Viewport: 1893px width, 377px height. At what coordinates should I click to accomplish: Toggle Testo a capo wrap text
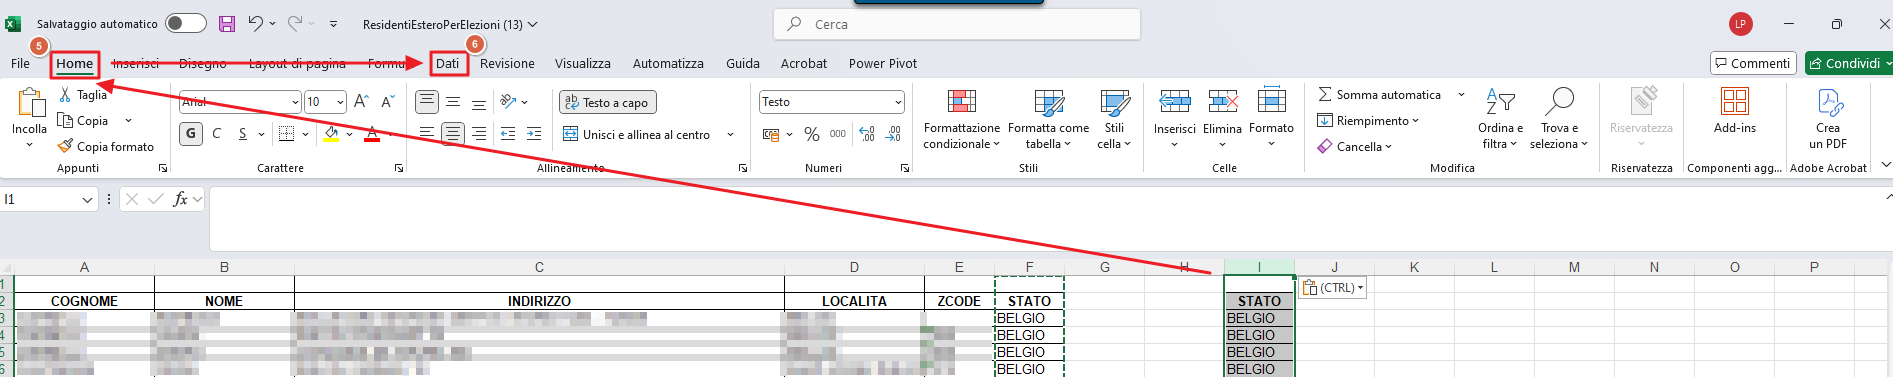click(607, 102)
